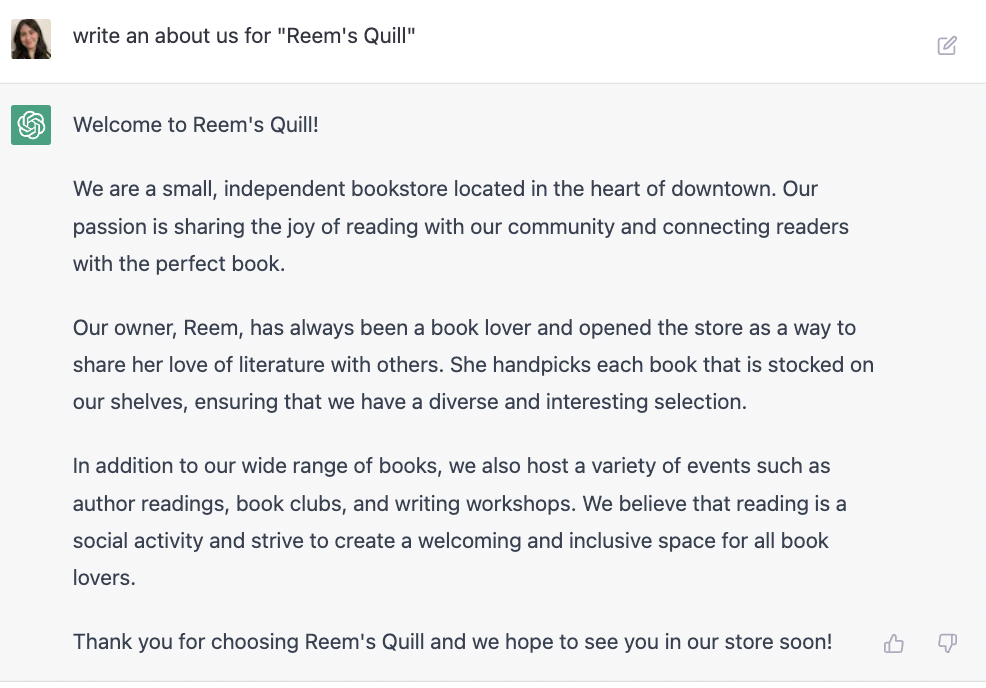Click the closing "Thank you for choosing" line
Screen dimensions: 986x688
(x=453, y=642)
